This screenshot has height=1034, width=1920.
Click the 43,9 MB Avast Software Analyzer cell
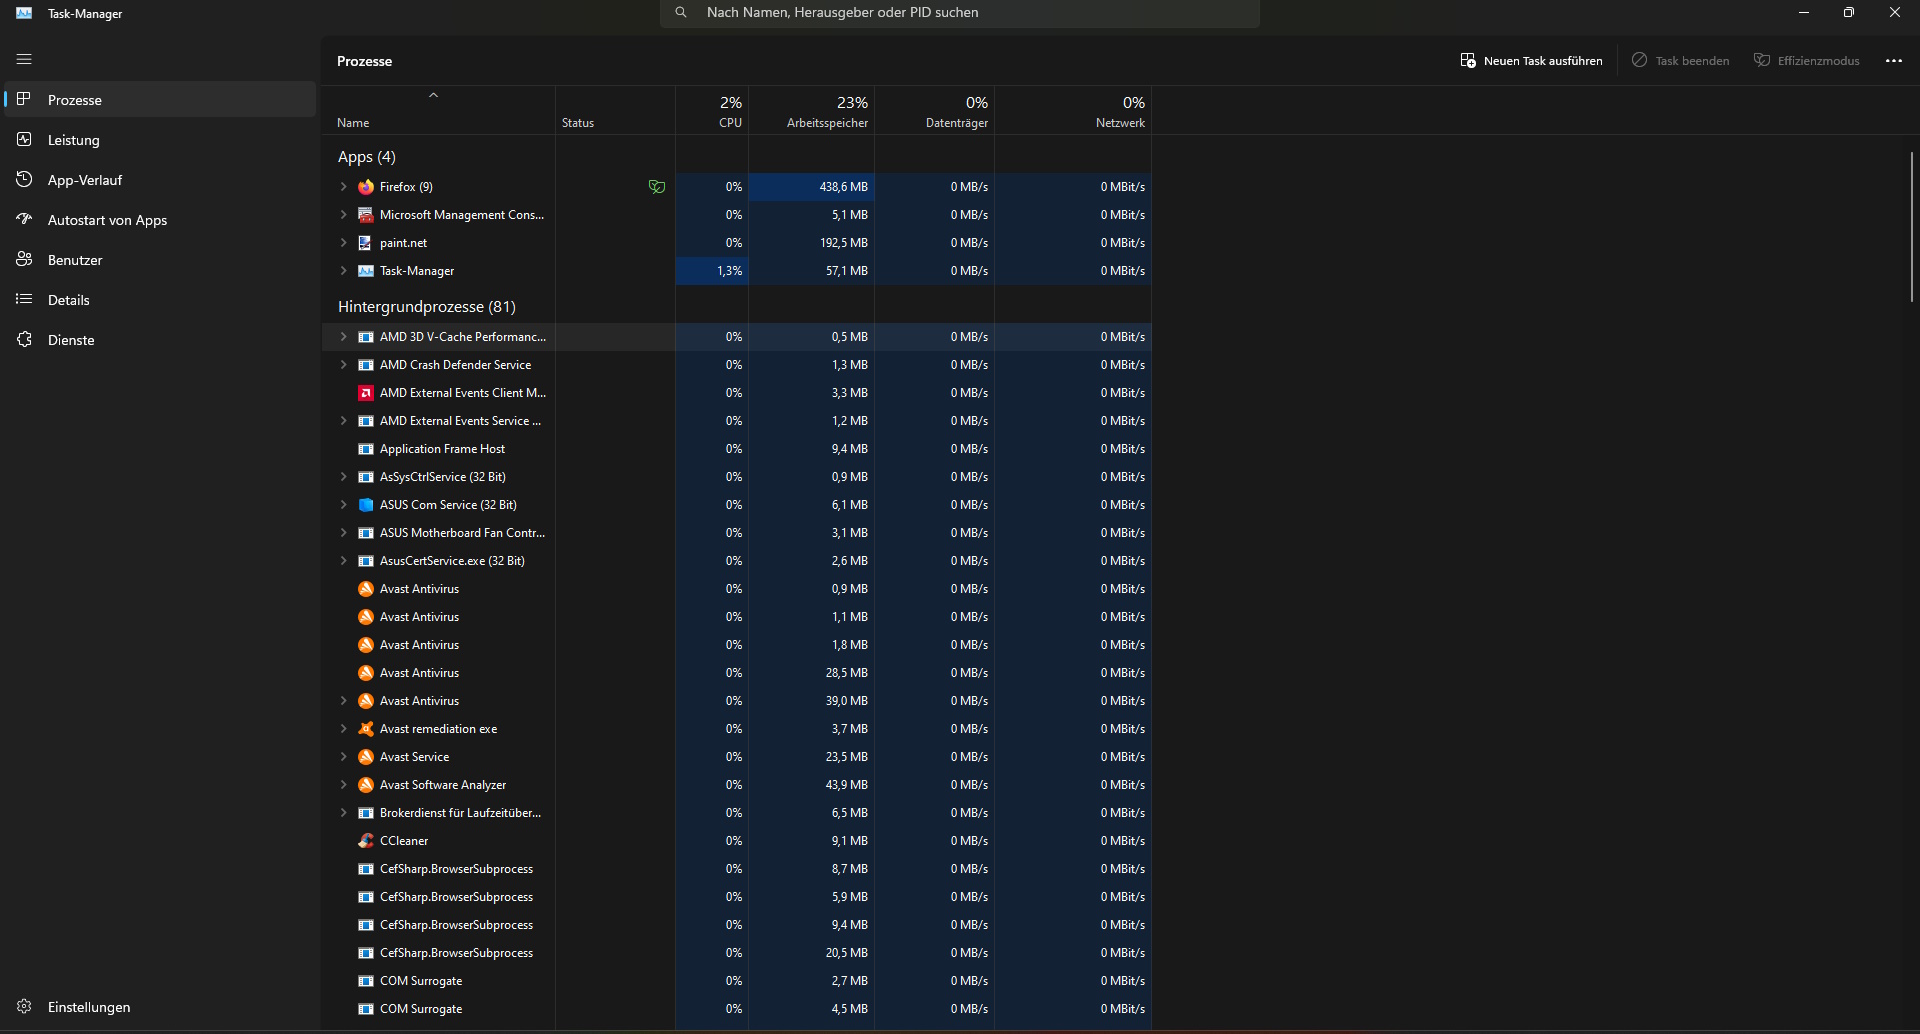(812, 785)
